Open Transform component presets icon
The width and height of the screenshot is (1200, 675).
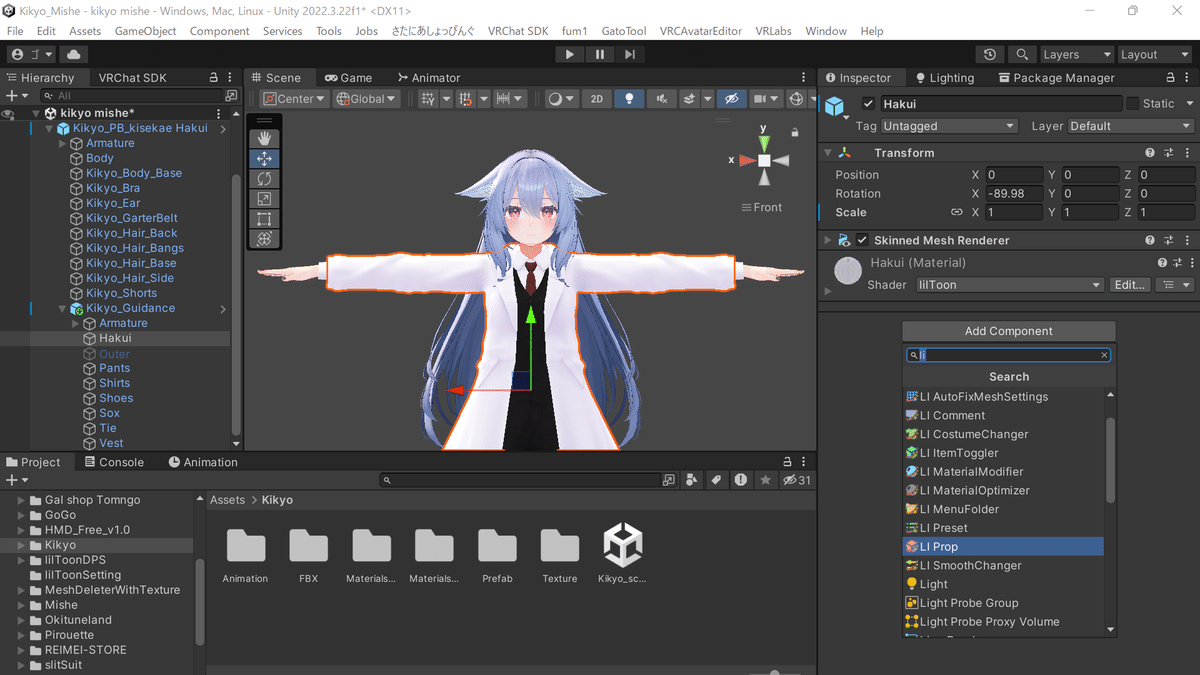click(1167, 153)
